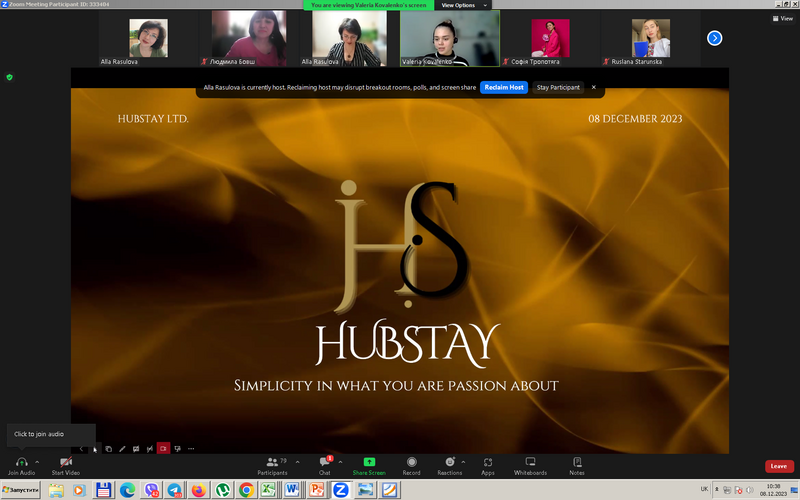Click the green Share Screen button
The height and width of the screenshot is (500, 800).
pos(369,466)
